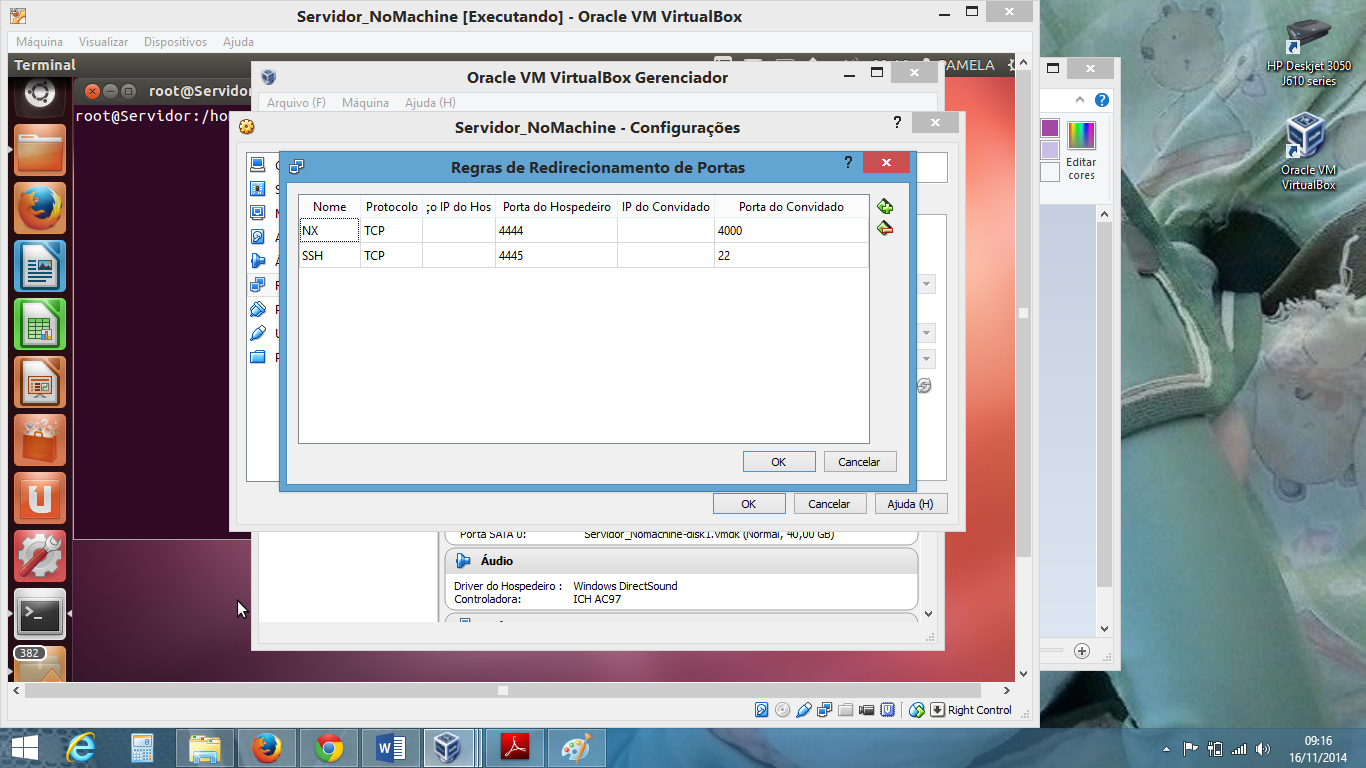Collapse the Paint ribbon chevron
Screen dimensions: 1366x768
(x=1080, y=101)
